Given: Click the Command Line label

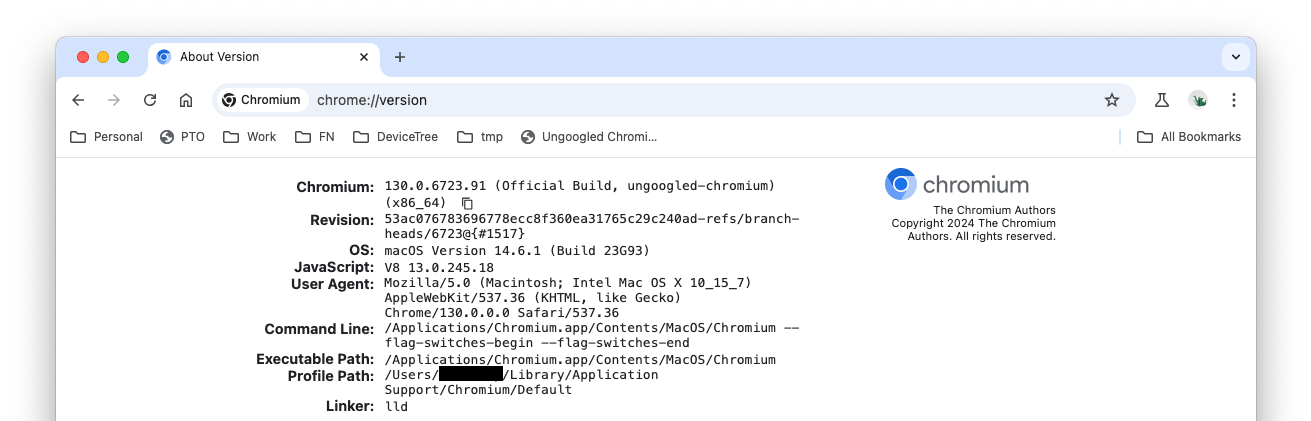Looking at the screenshot, I should tap(319, 329).
